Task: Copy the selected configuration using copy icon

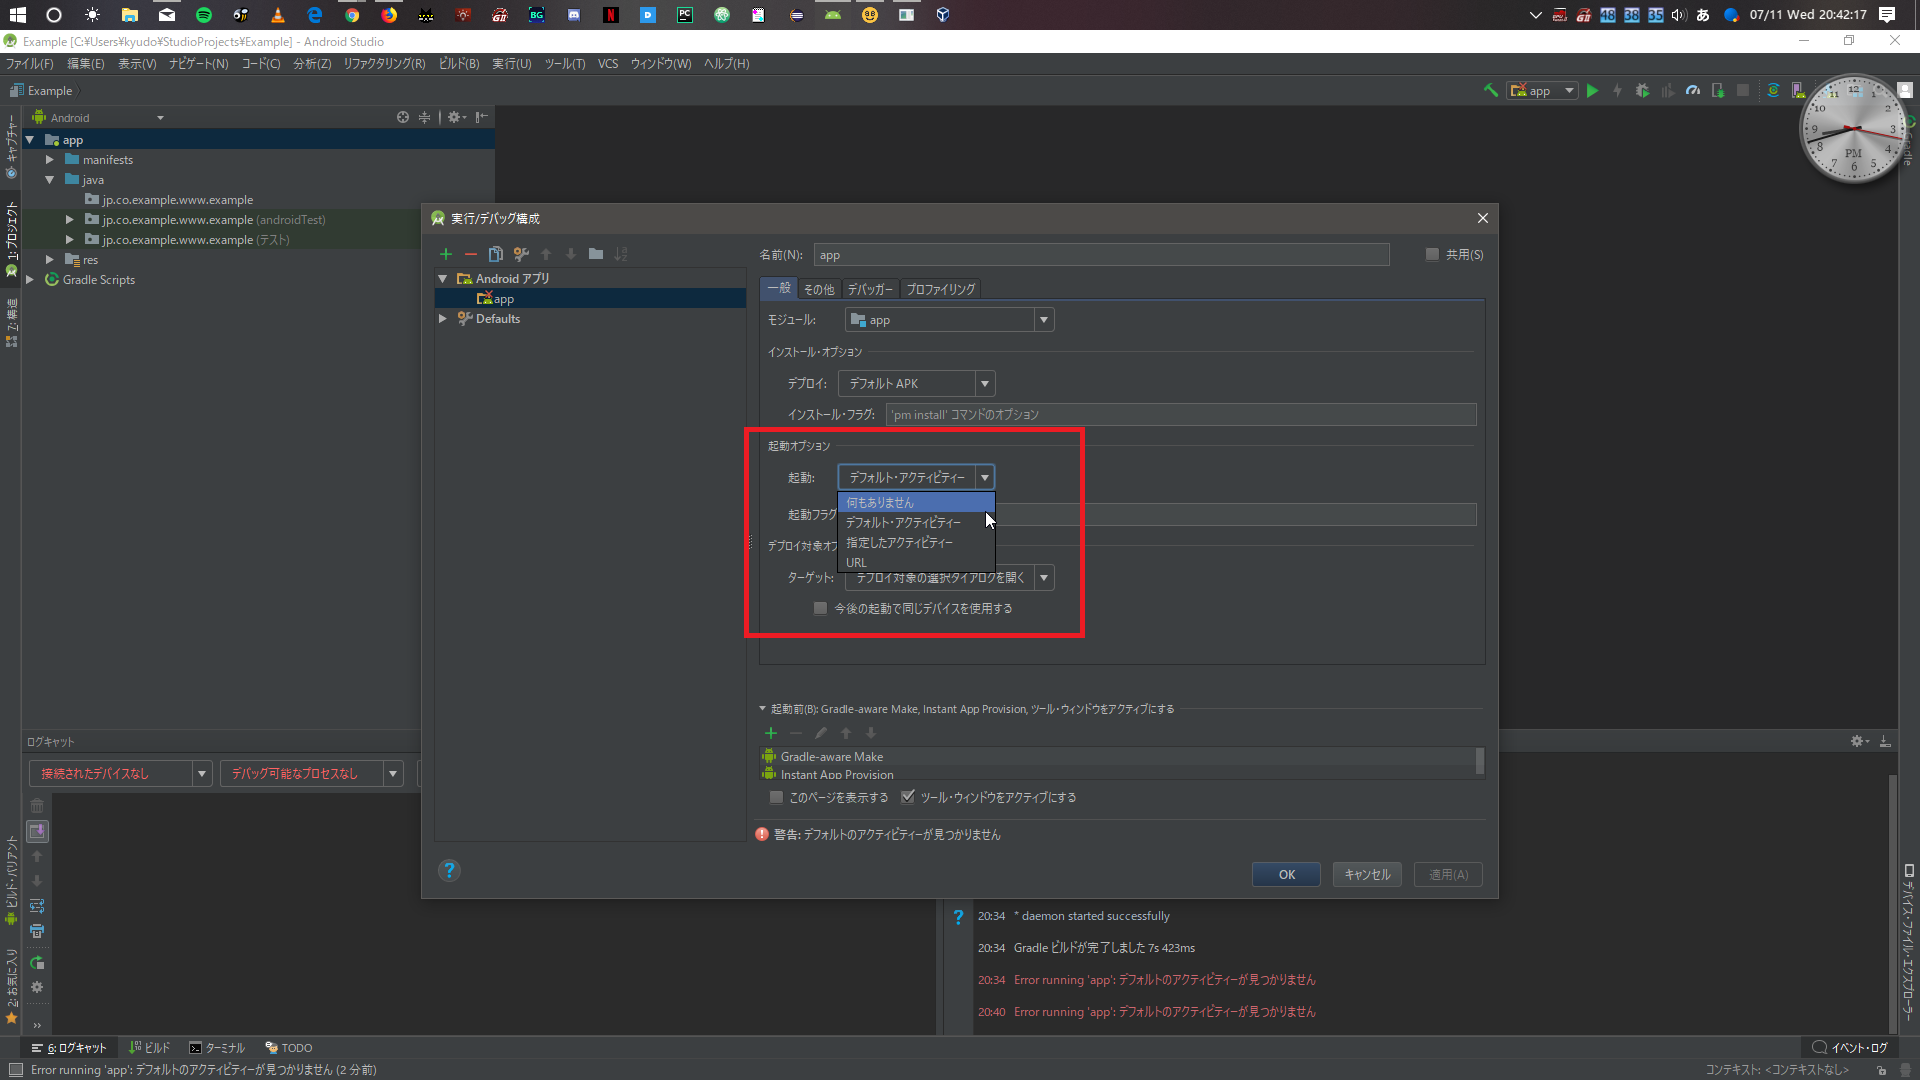Action: (x=496, y=254)
